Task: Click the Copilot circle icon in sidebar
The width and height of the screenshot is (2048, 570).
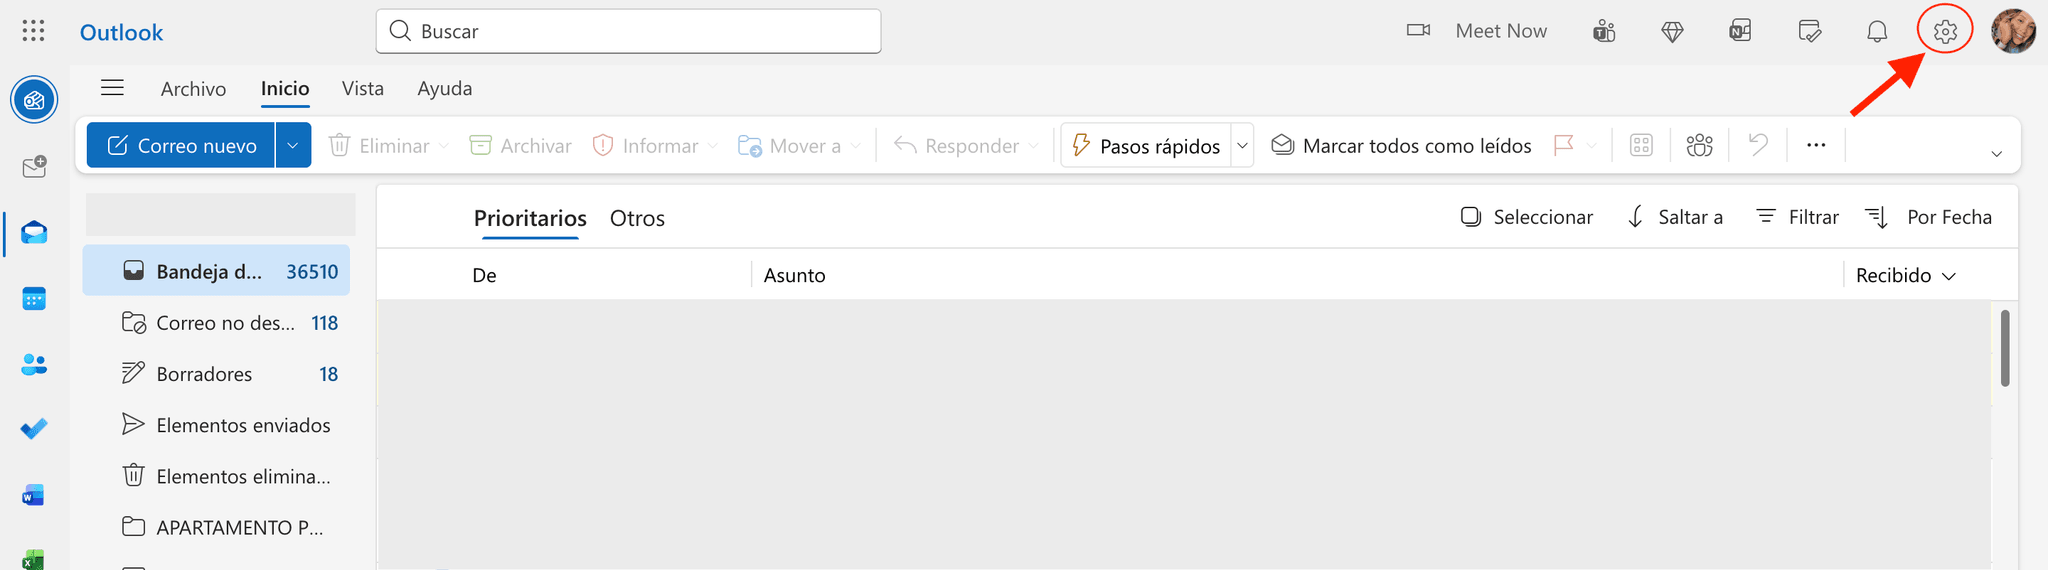Action: click(x=34, y=100)
